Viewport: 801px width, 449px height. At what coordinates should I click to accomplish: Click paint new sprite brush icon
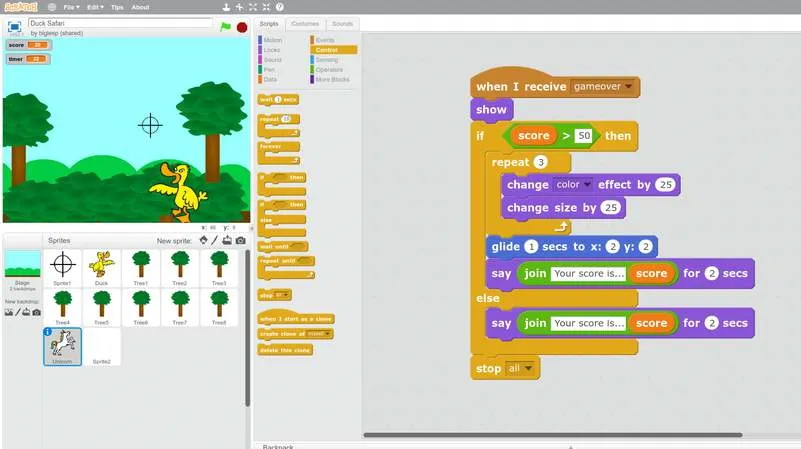tap(215, 240)
